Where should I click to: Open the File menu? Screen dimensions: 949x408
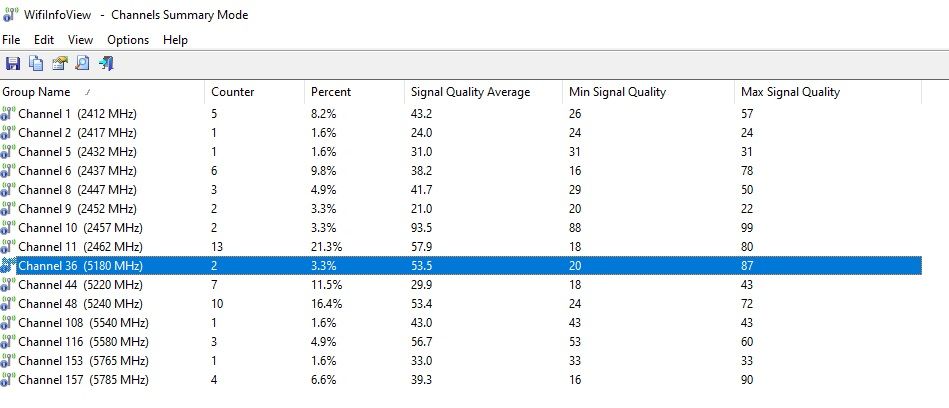click(x=11, y=40)
